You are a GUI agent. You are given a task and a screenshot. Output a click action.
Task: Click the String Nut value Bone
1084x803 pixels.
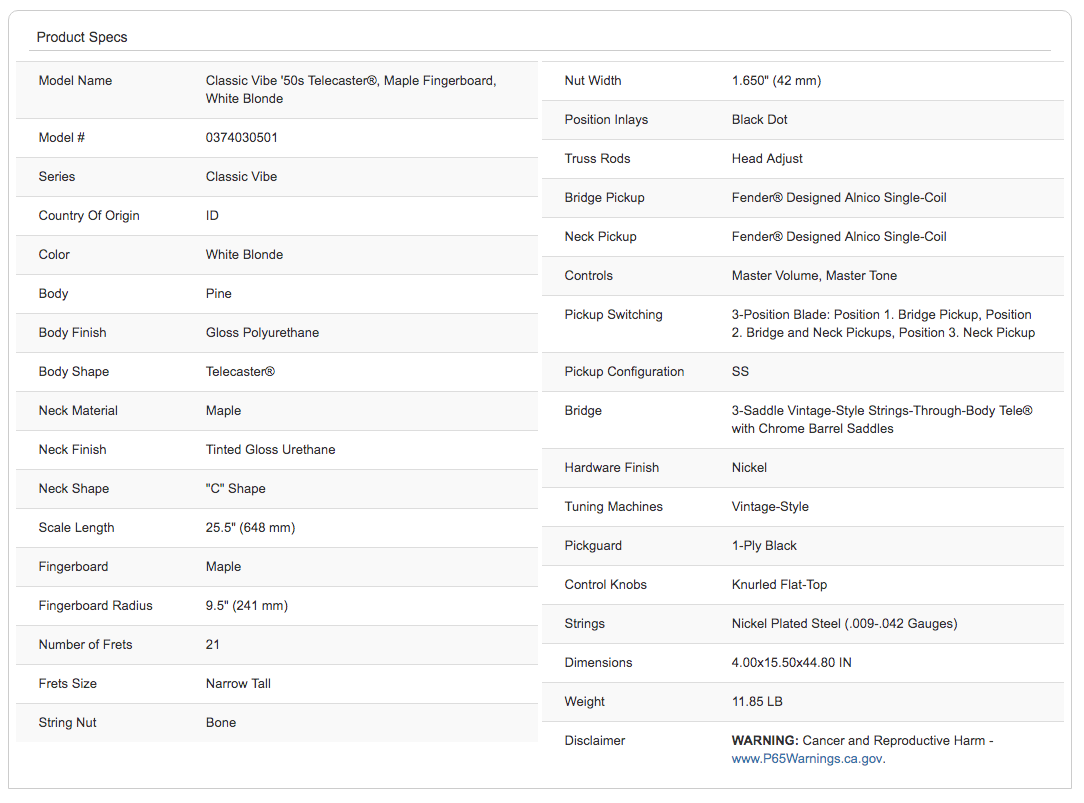click(x=221, y=723)
